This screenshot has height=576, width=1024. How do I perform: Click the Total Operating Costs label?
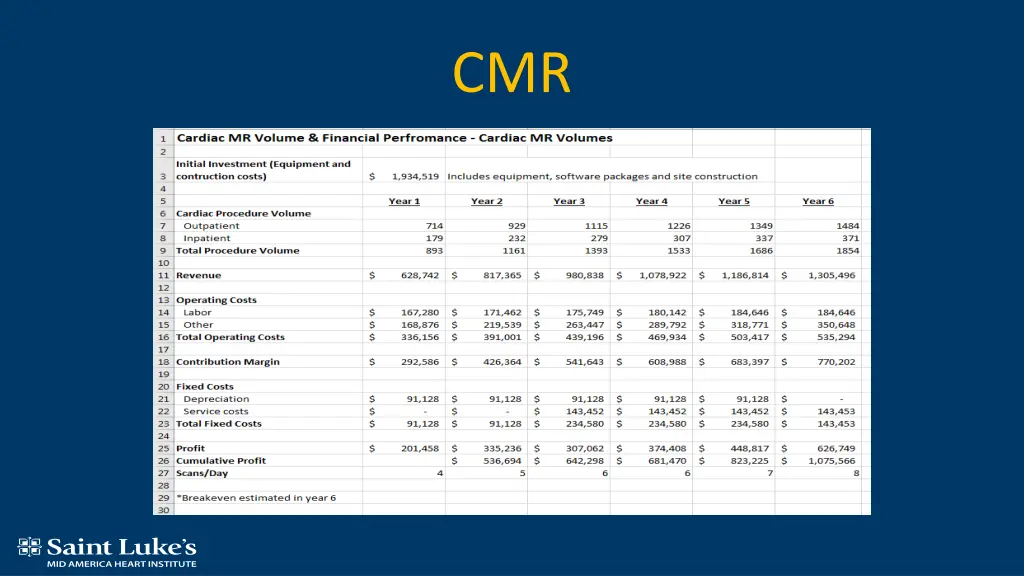tap(231, 338)
